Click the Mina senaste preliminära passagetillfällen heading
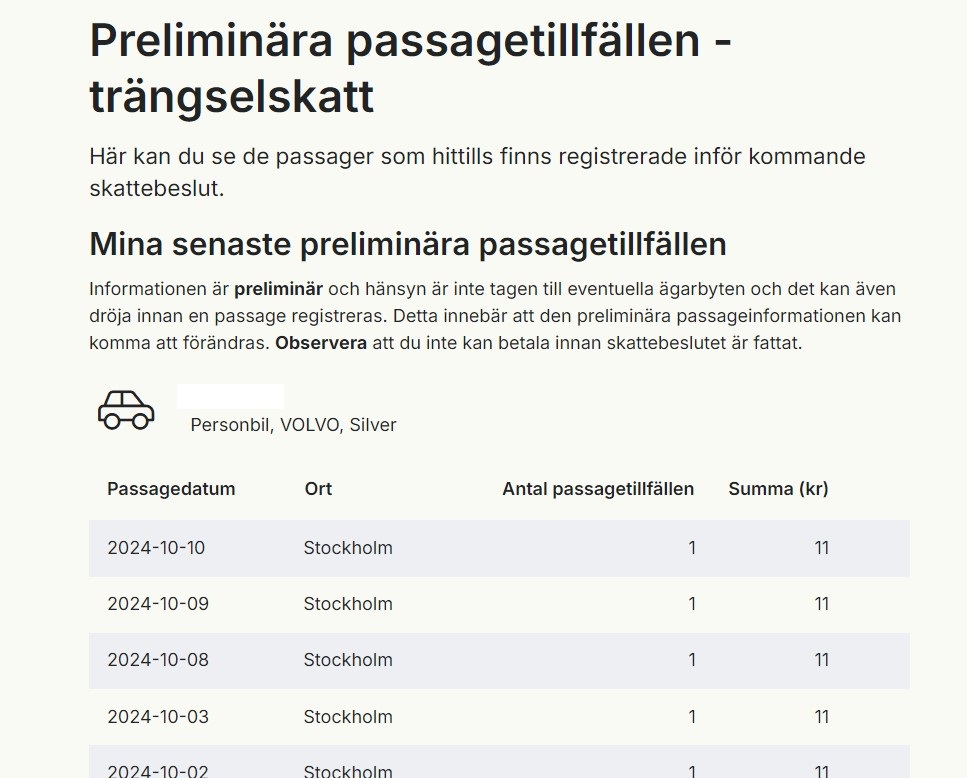Screen dimensions: 967x778 408,244
